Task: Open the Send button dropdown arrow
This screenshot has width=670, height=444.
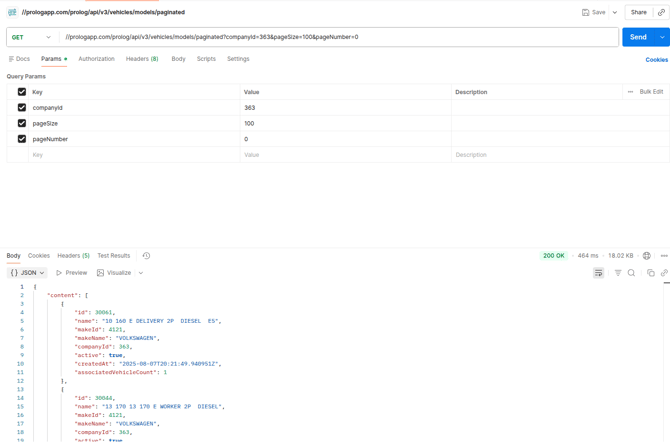Action: click(x=661, y=37)
